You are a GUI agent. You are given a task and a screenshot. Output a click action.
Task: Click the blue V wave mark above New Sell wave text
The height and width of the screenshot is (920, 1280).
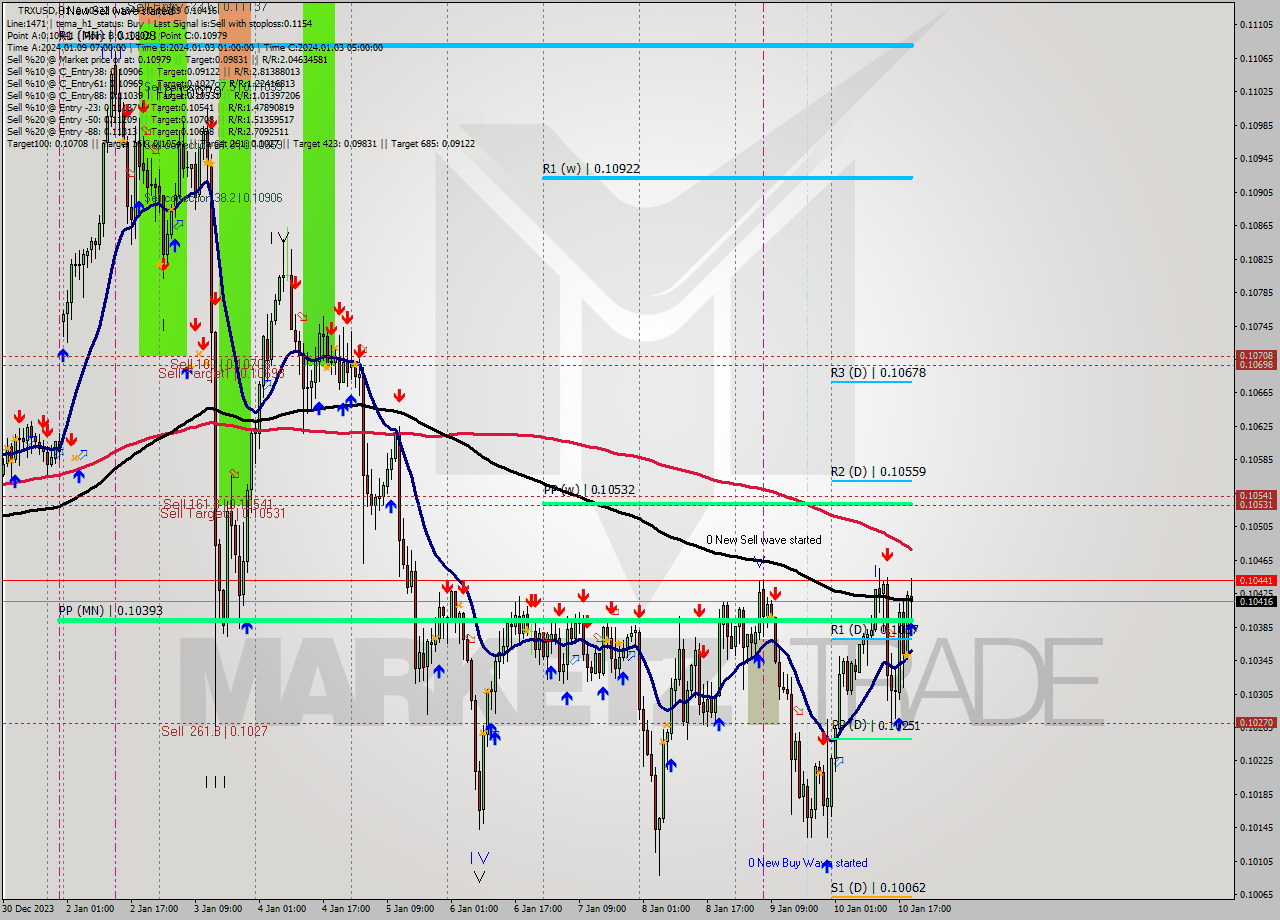[760, 563]
